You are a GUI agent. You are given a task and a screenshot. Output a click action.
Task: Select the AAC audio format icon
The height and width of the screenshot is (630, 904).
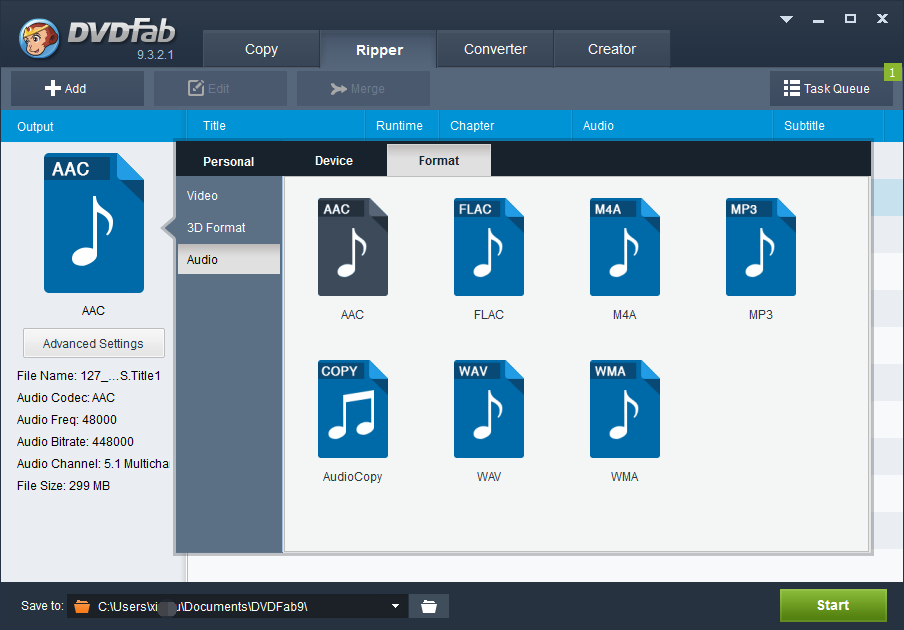click(x=352, y=247)
